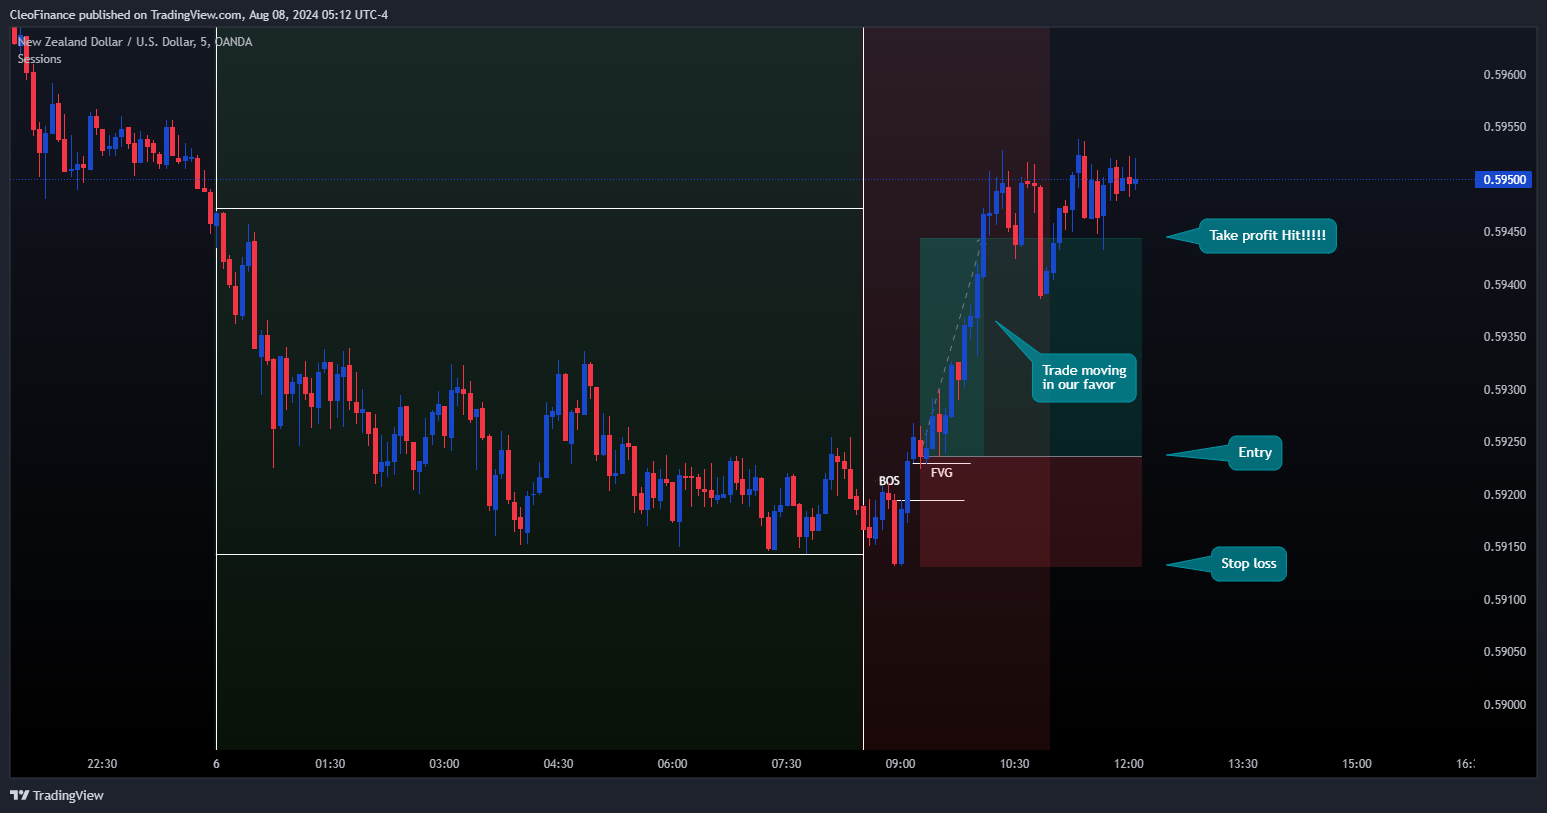Click the 'Entry' callout label
The image size is (1547, 813).
pos(1254,453)
